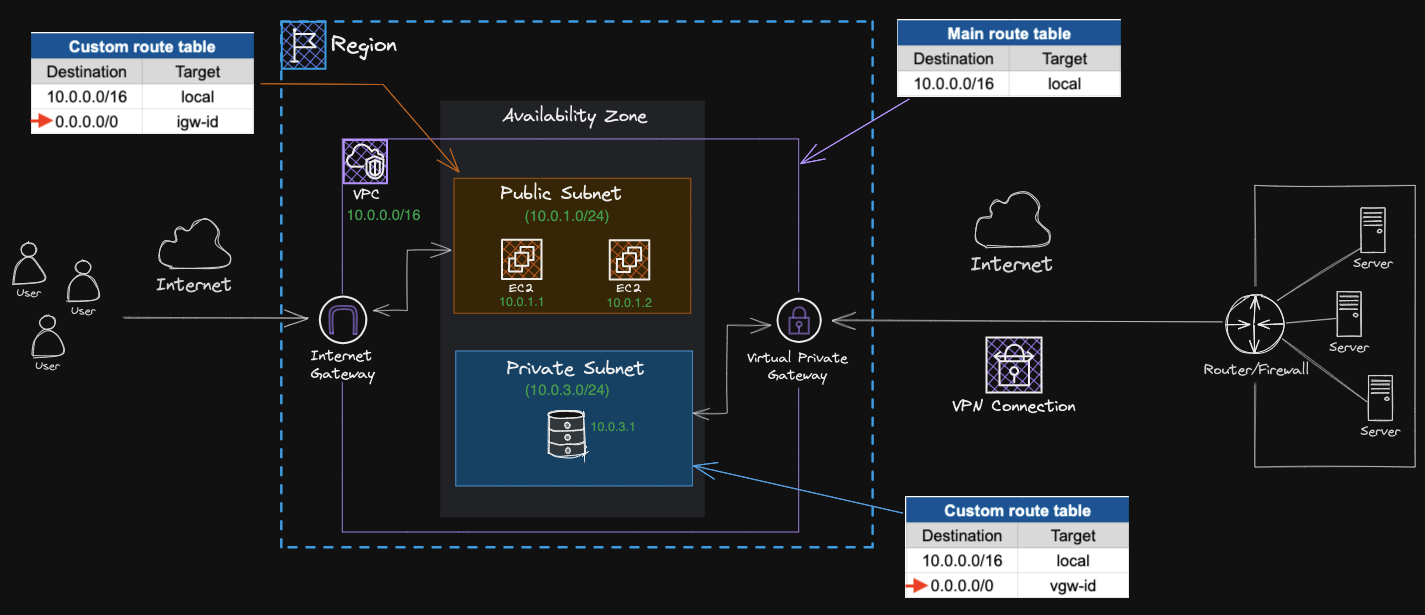
Task: Click the VPN Connection icon
Action: coord(1014,365)
